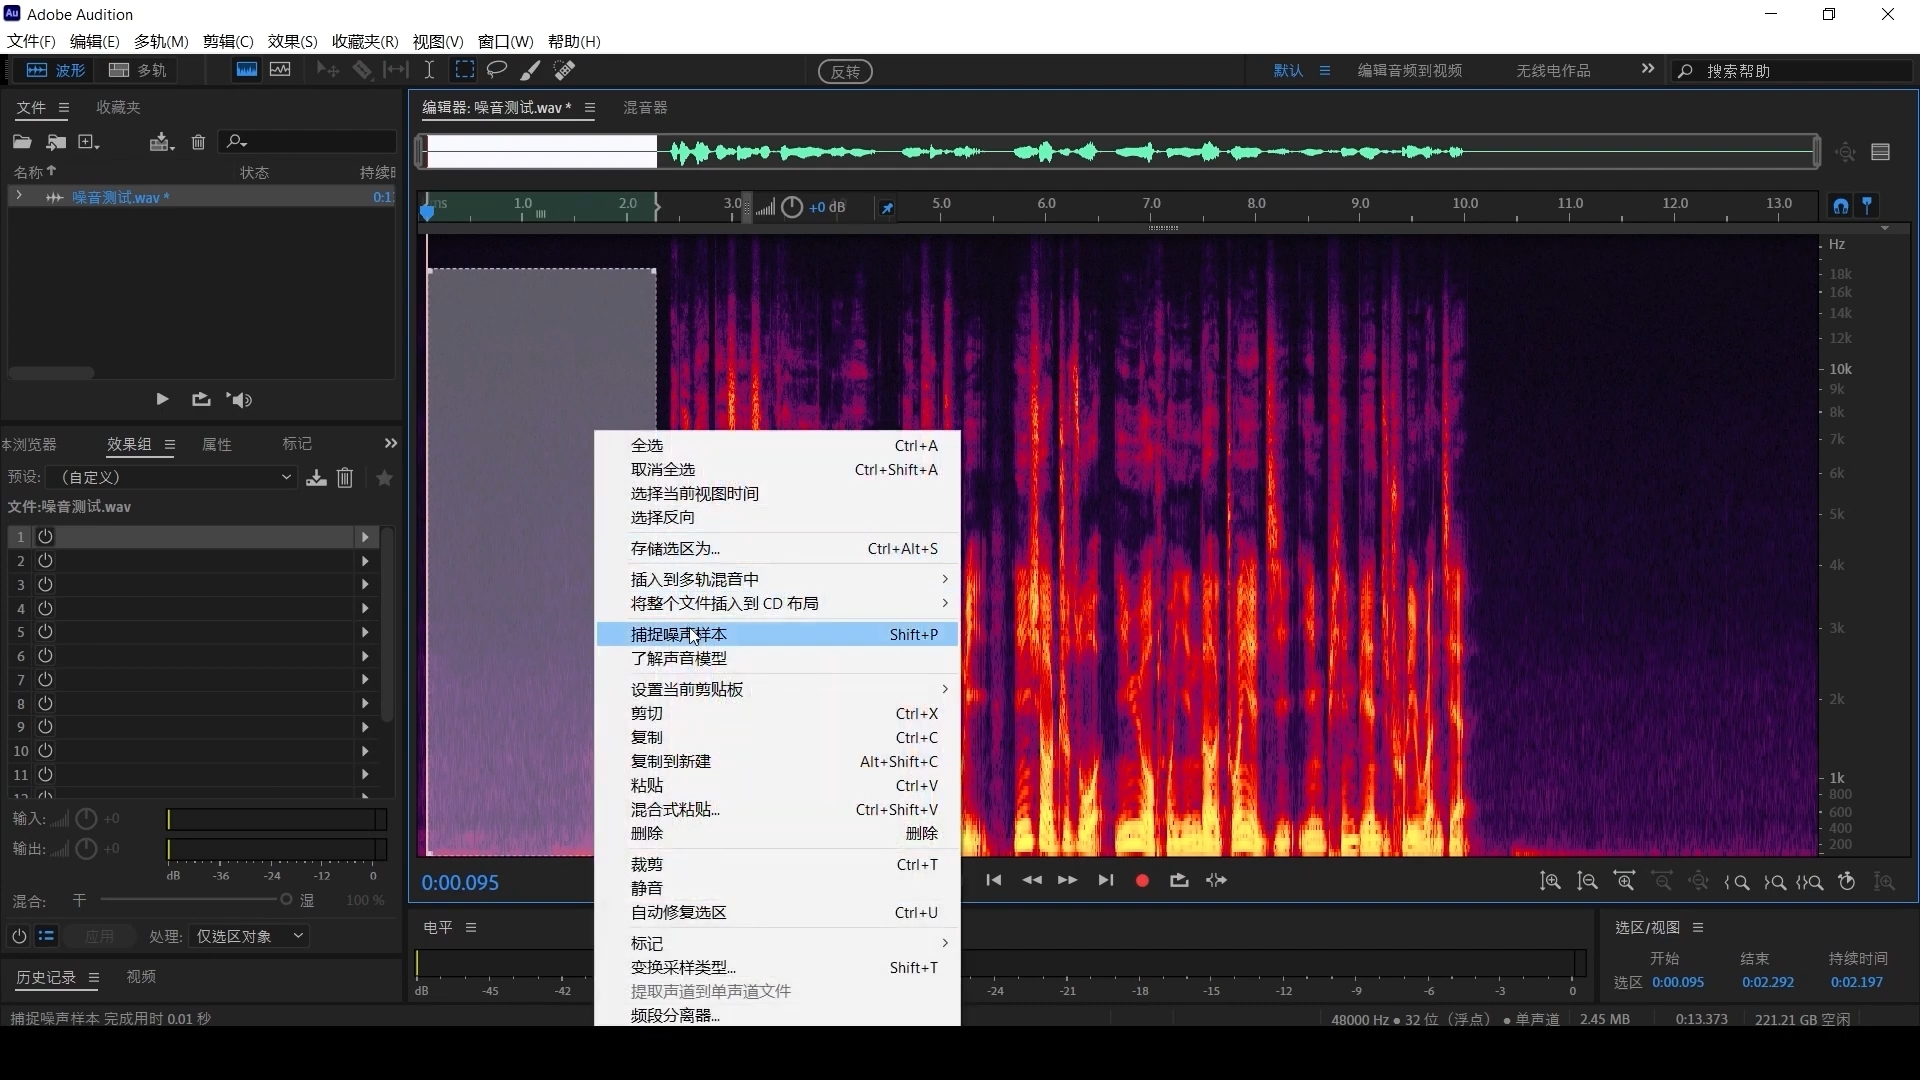The width and height of the screenshot is (1920, 1080).
Task: Expand the 噪音测试.wav file tree item
Action: pyautogui.click(x=19, y=197)
